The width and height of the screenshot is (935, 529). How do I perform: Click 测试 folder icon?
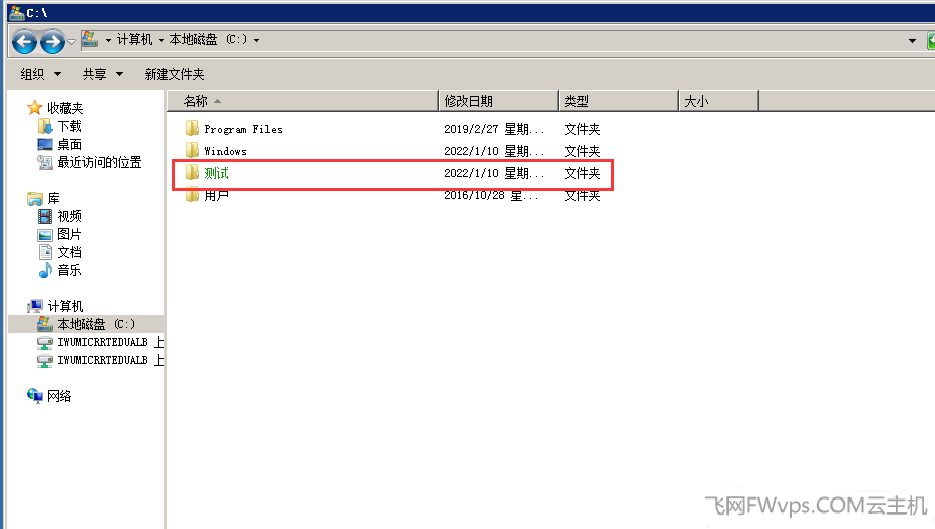pos(192,172)
